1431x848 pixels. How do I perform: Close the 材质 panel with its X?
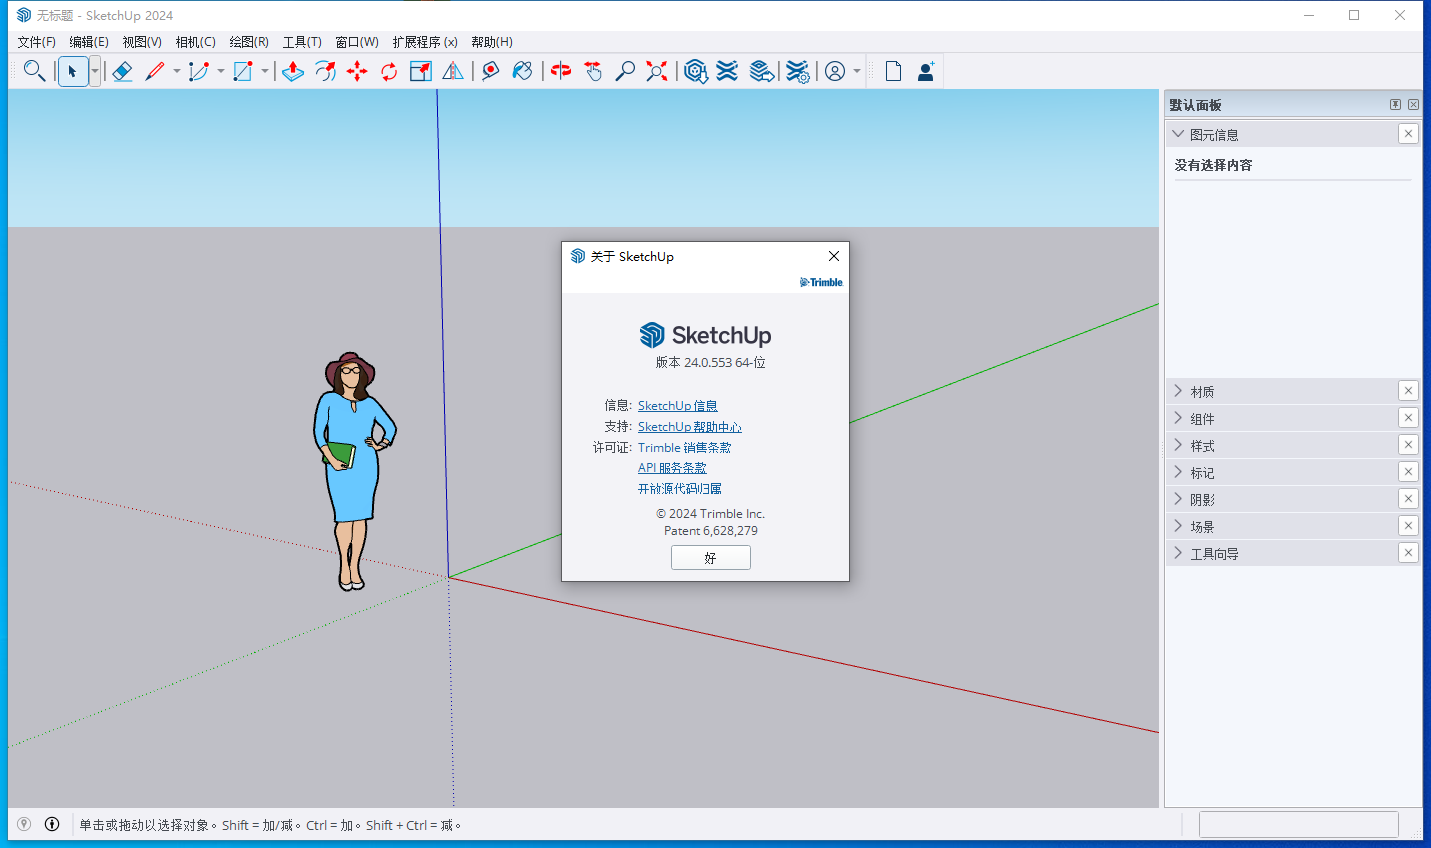[x=1408, y=391]
